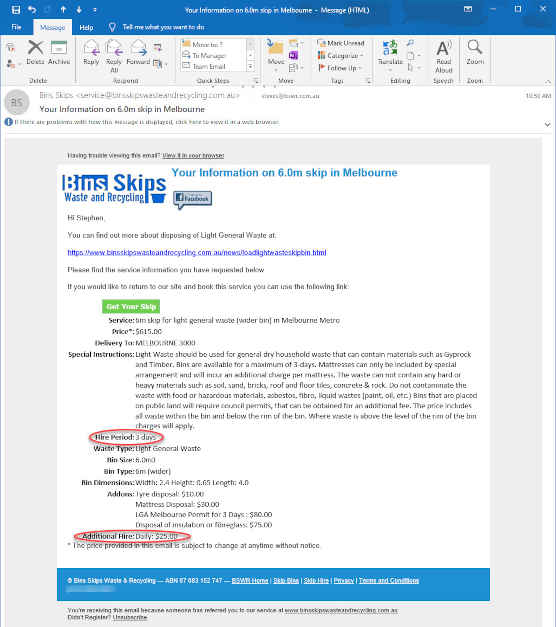Click the Save icon in the quick access toolbar
Image resolution: width=556 pixels, height=627 pixels.
point(16,10)
